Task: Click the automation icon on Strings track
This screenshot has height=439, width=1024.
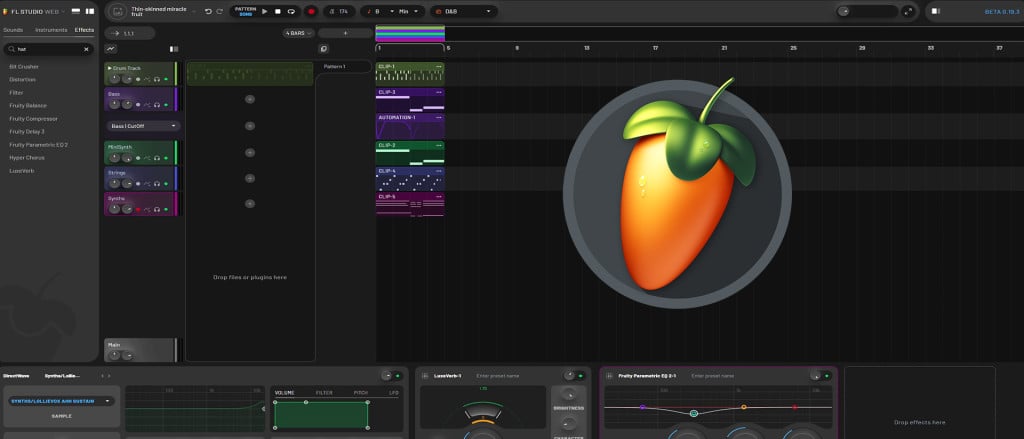Action: [x=147, y=184]
